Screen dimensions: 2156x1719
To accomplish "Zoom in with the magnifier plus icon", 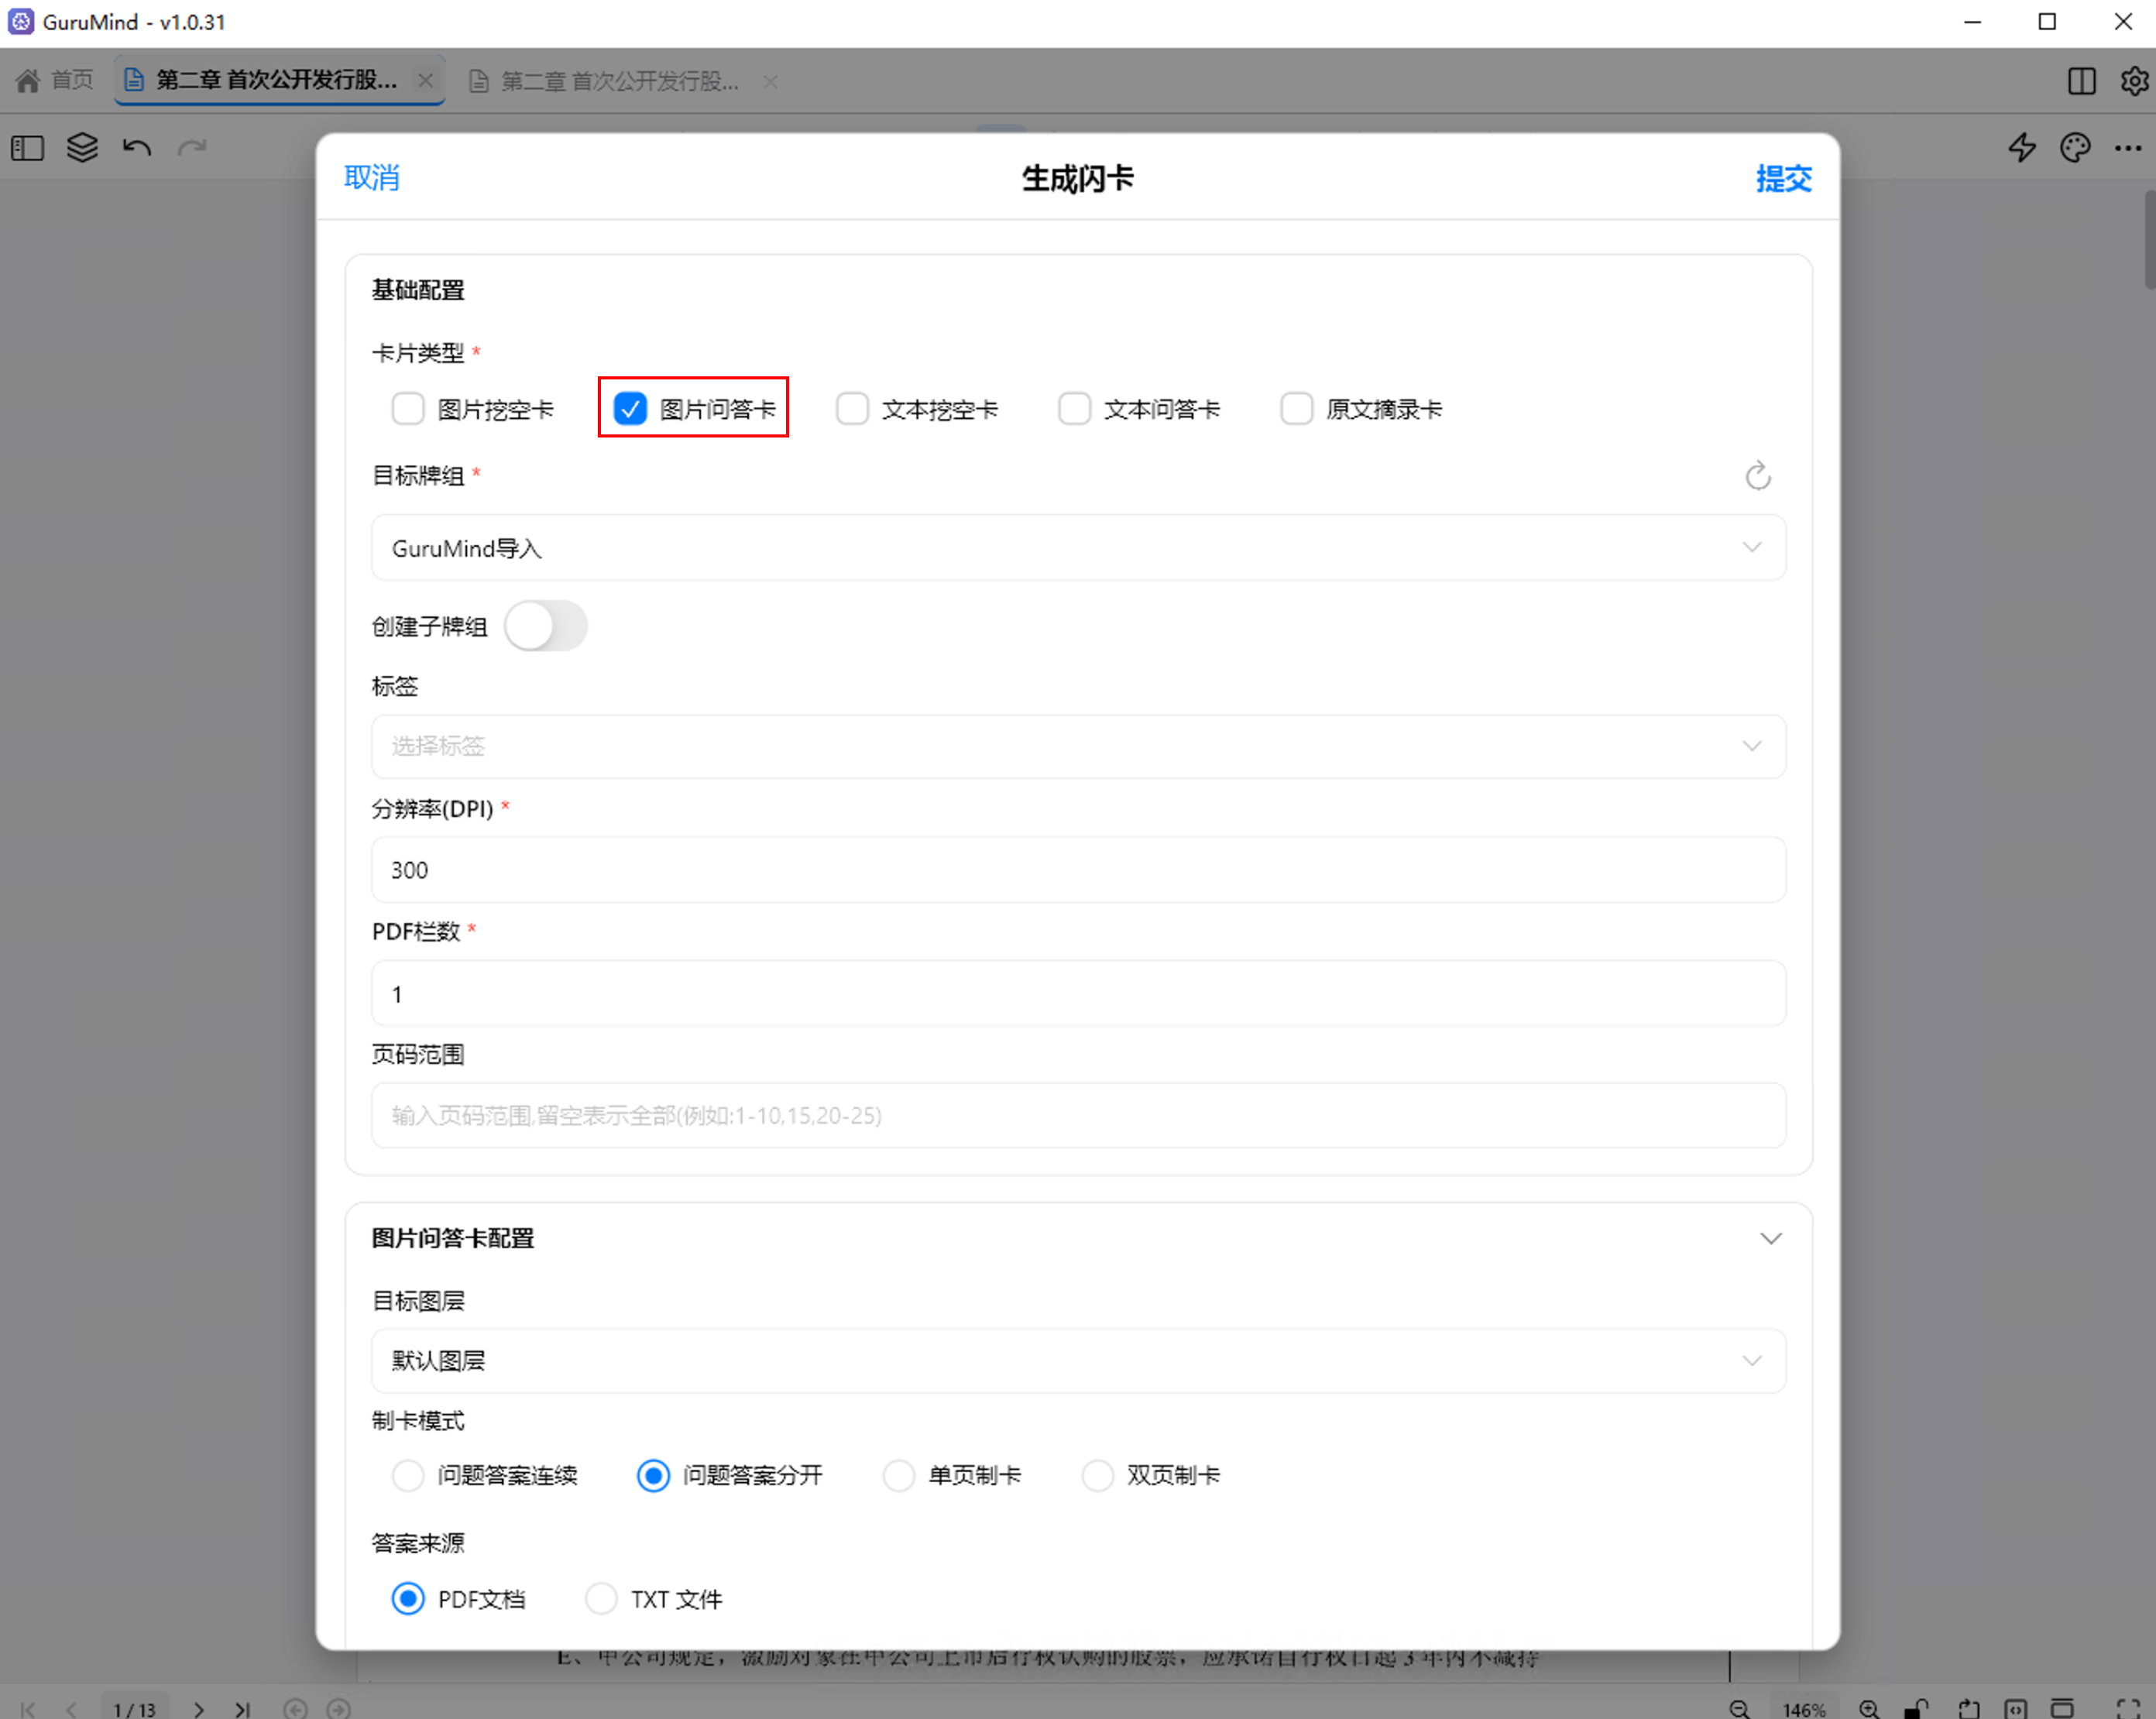I will (x=1869, y=1709).
